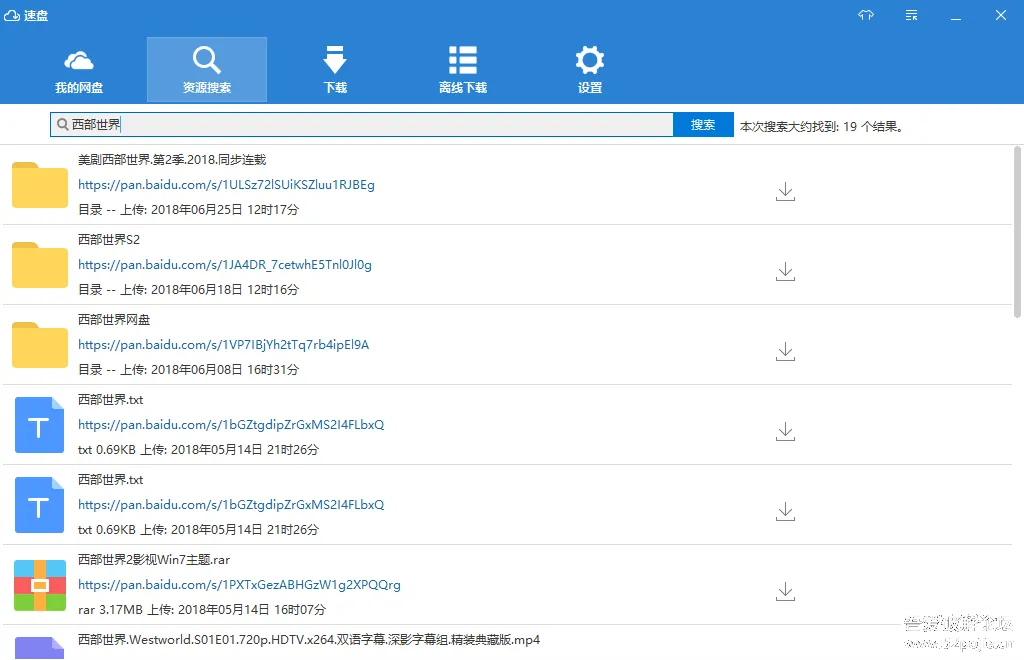This screenshot has width=1024, height=660.
Task: Click the 19 个结果 result count text
Action: click(x=873, y=127)
